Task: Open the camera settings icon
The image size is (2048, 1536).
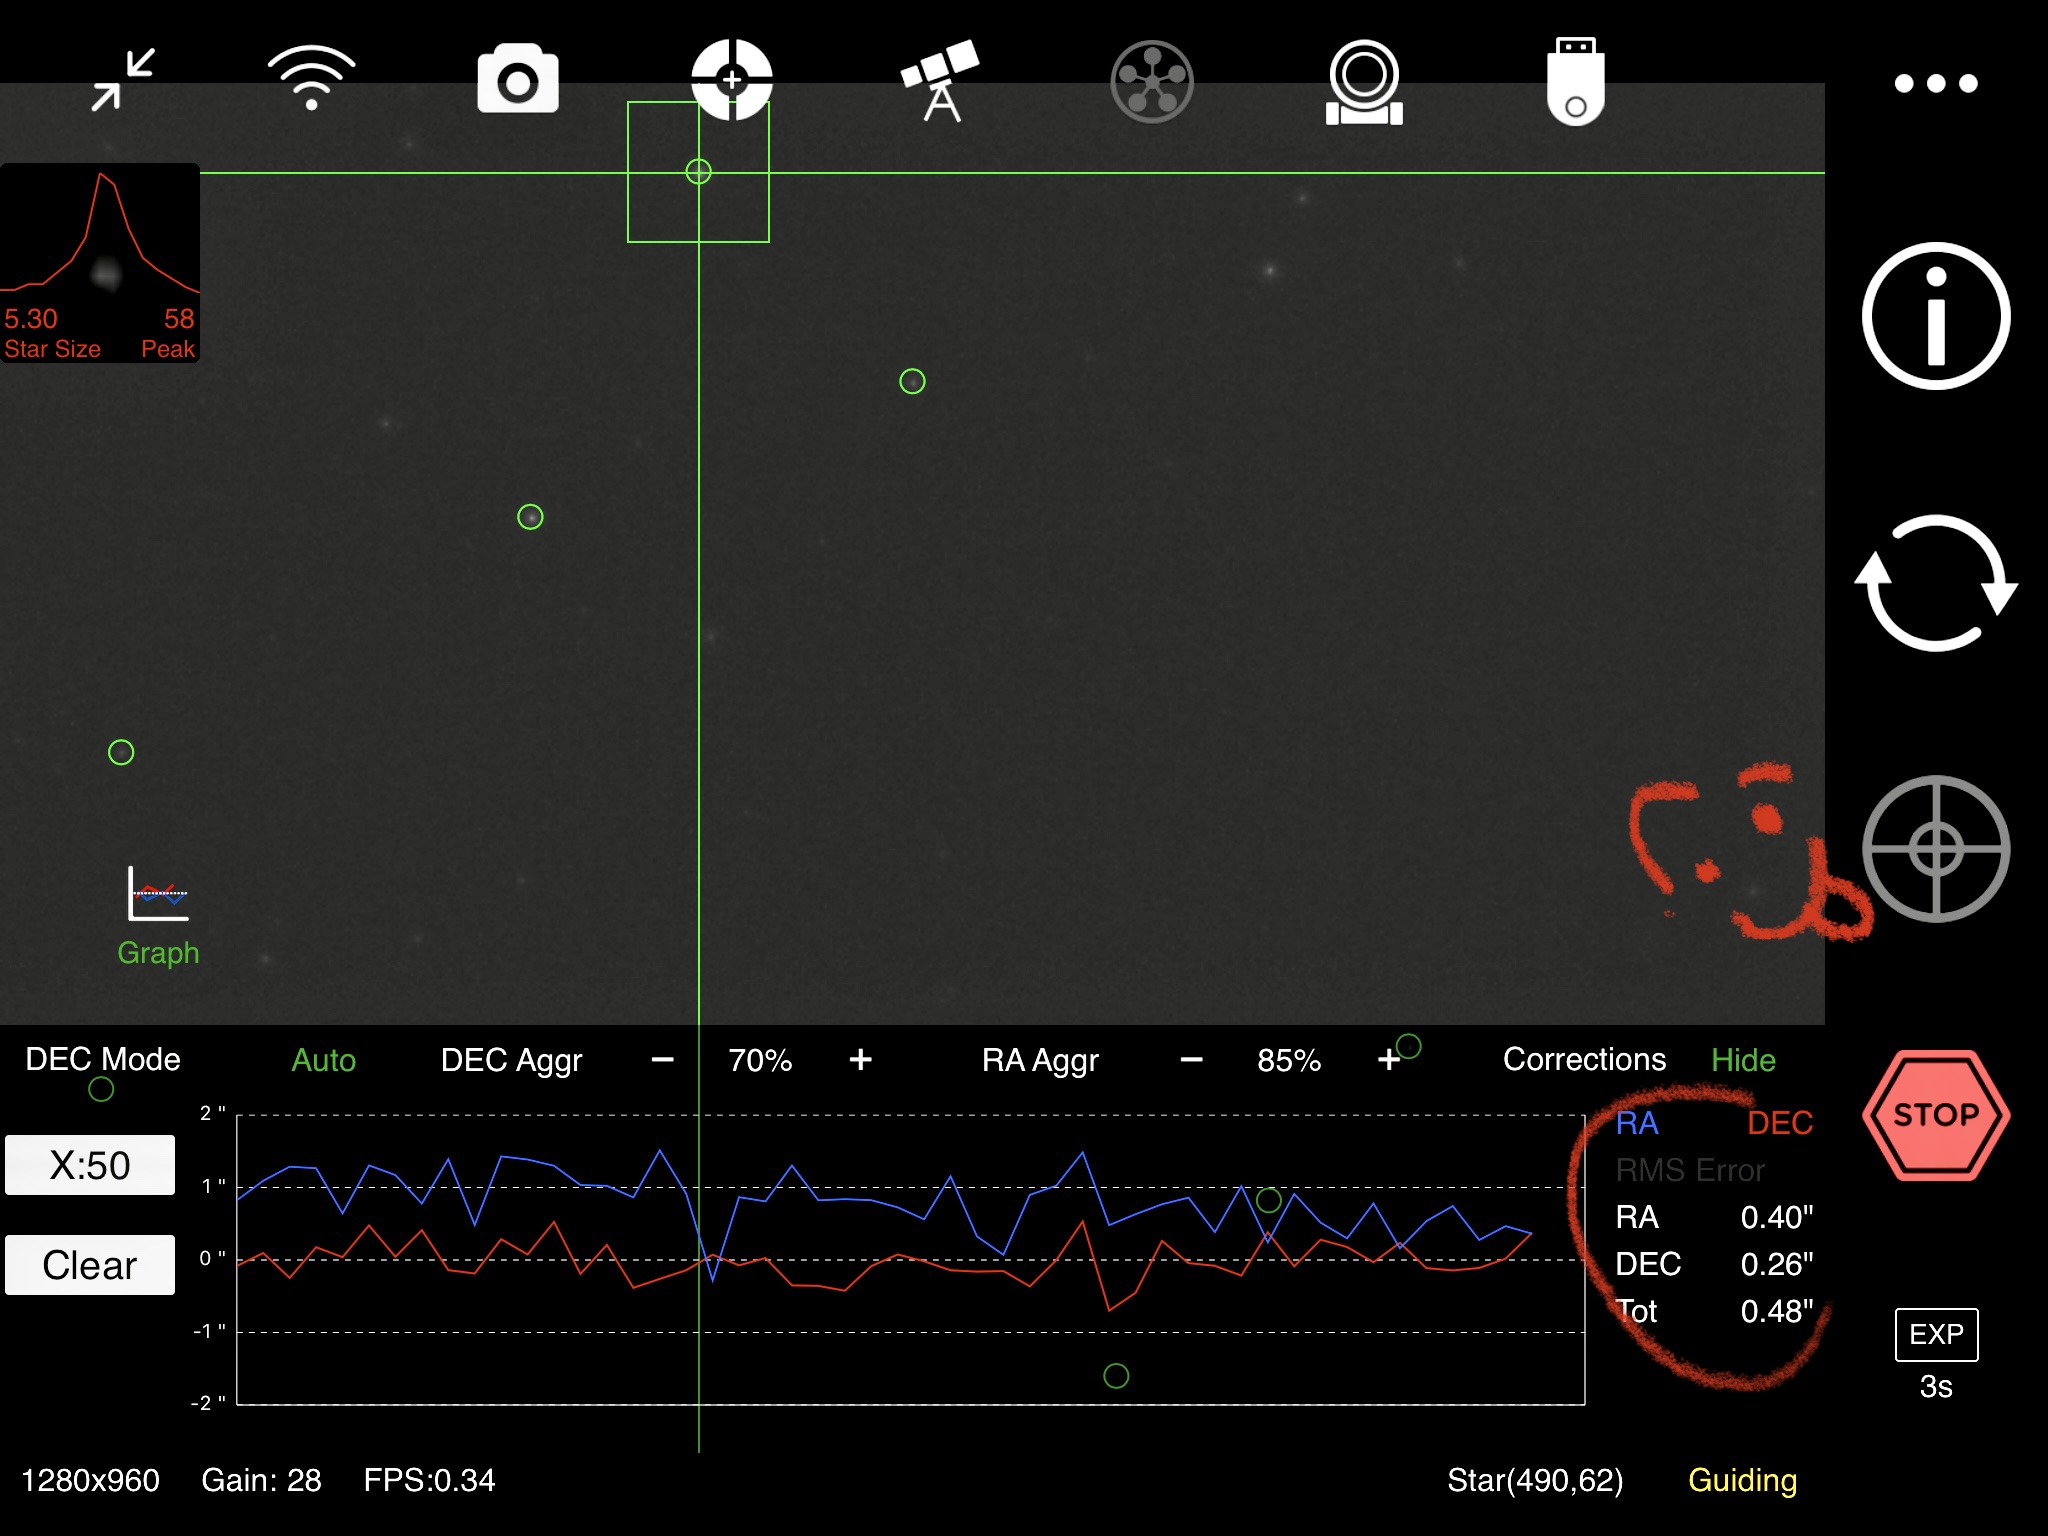Action: coord(517,79)
